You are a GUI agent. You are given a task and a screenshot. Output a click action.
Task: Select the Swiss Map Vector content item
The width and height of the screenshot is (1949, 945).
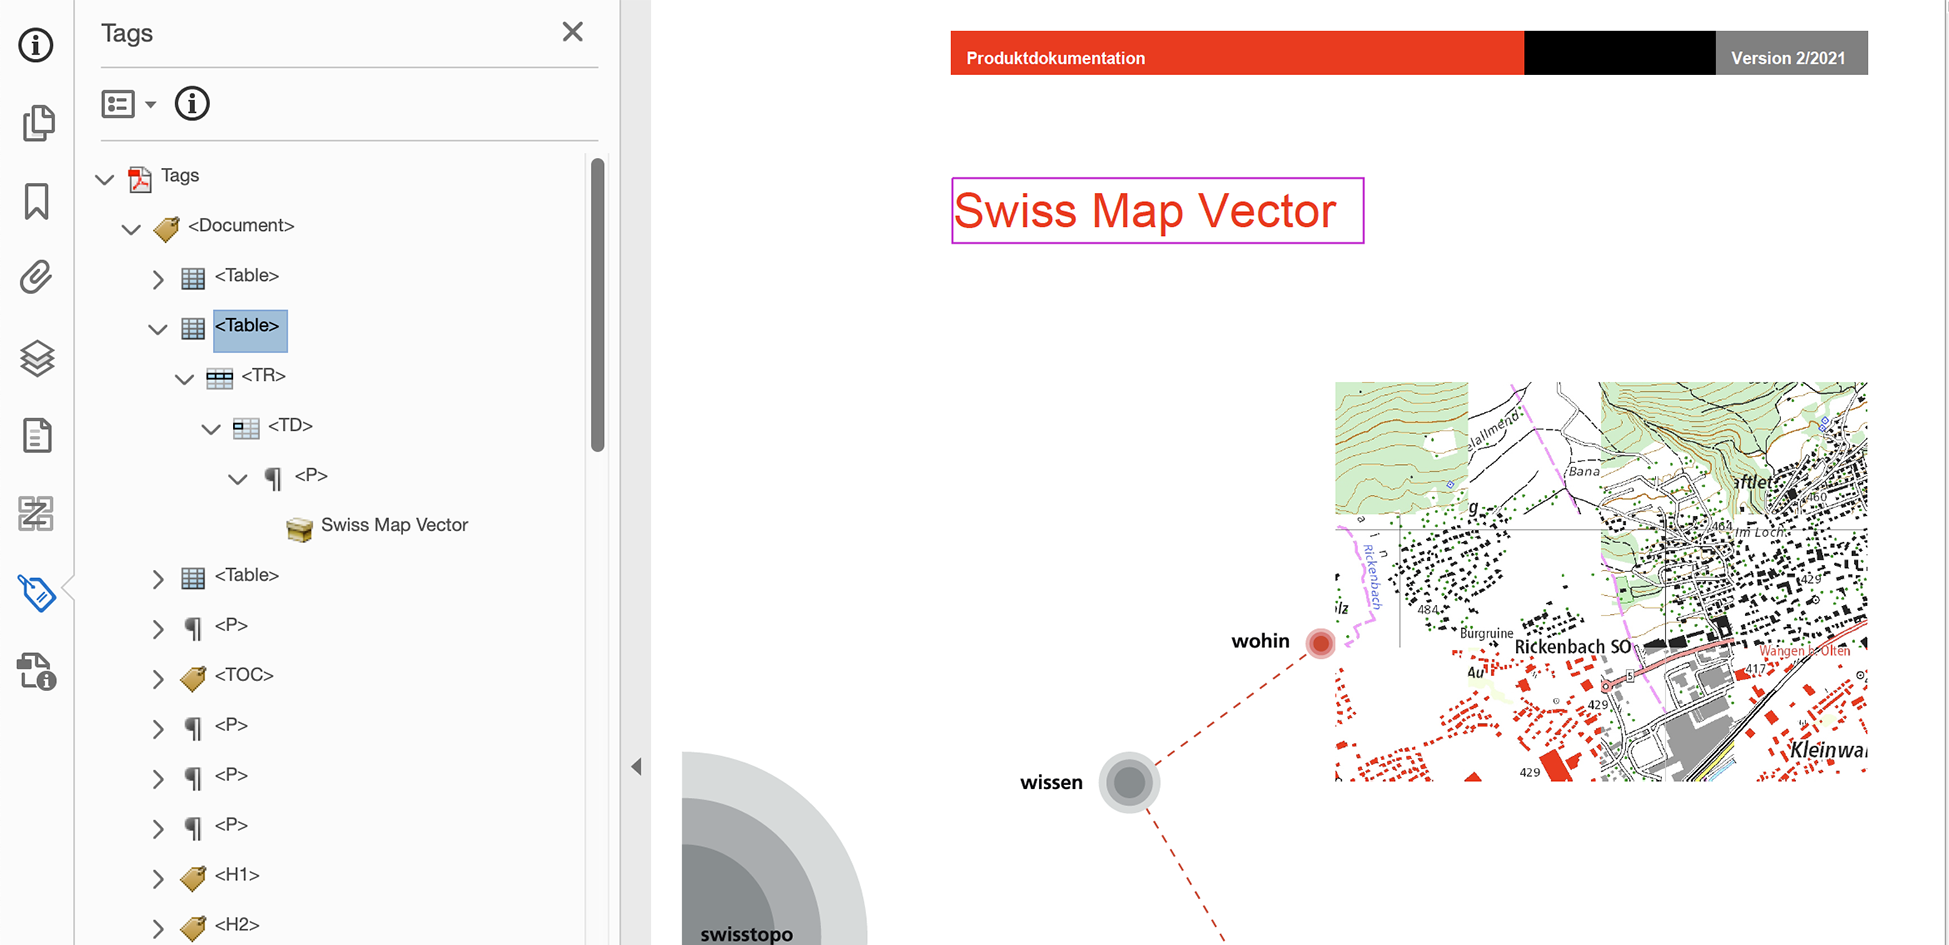(x=394, y=526)
